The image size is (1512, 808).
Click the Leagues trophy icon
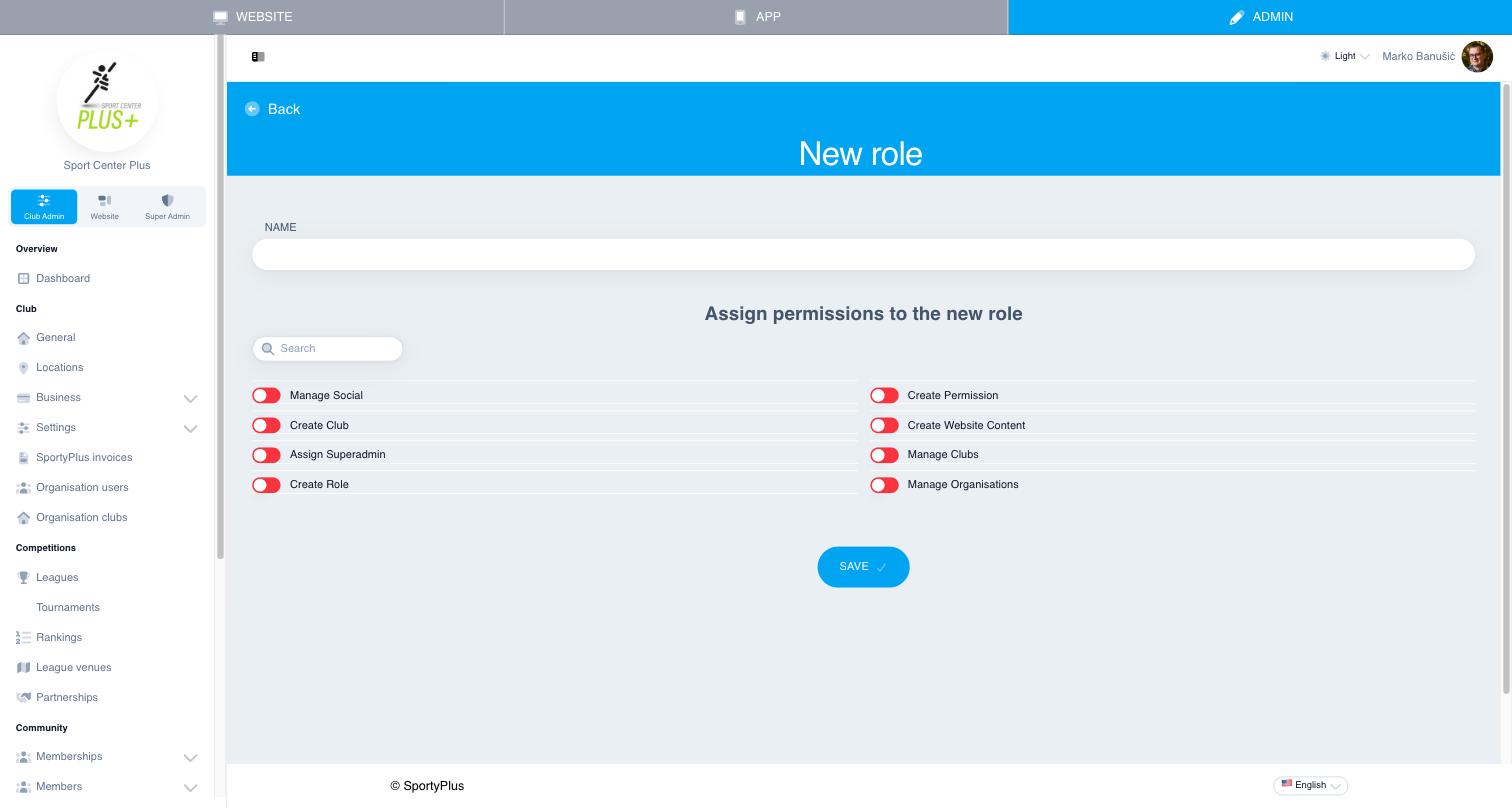click(24, 578)
